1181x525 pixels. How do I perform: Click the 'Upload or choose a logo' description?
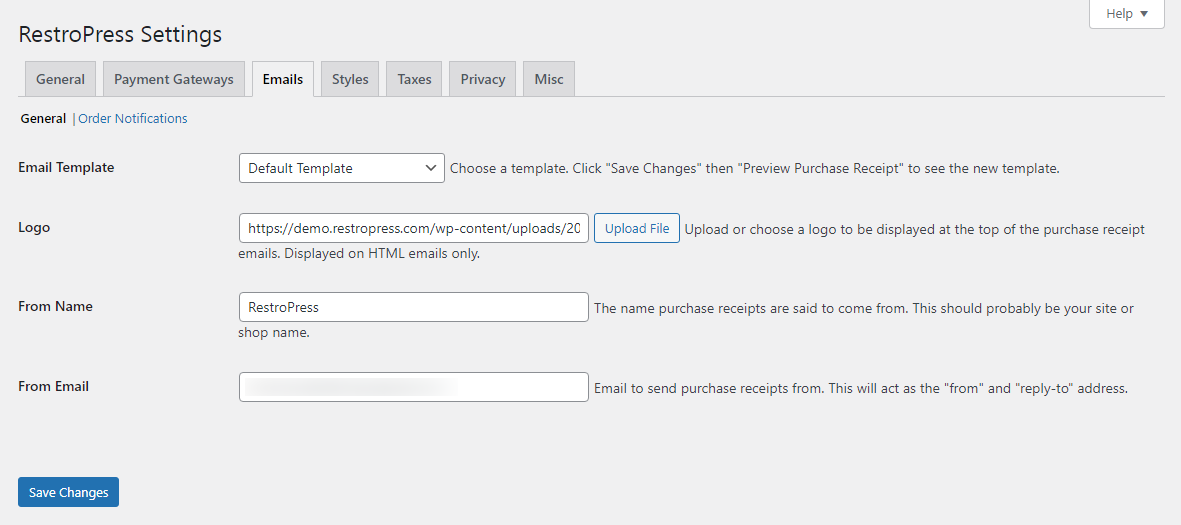tap(691, 241)
